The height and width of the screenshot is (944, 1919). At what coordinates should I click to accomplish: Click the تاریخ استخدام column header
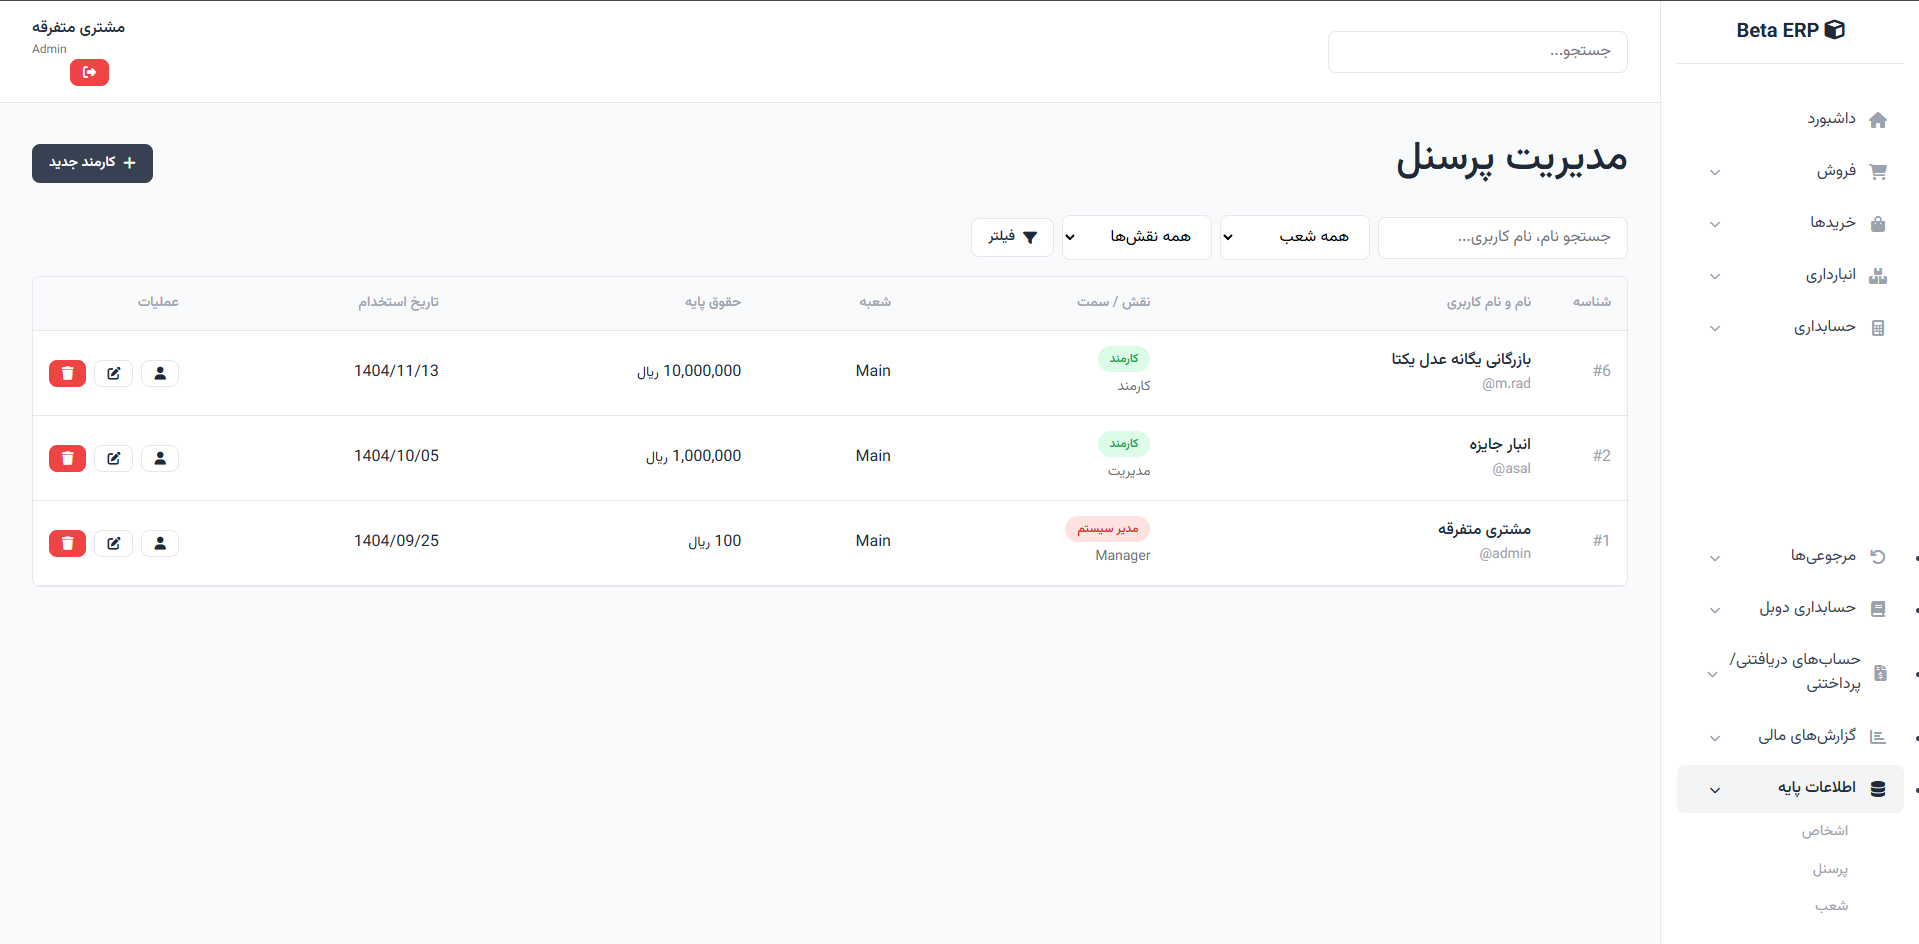click(398, 302)
